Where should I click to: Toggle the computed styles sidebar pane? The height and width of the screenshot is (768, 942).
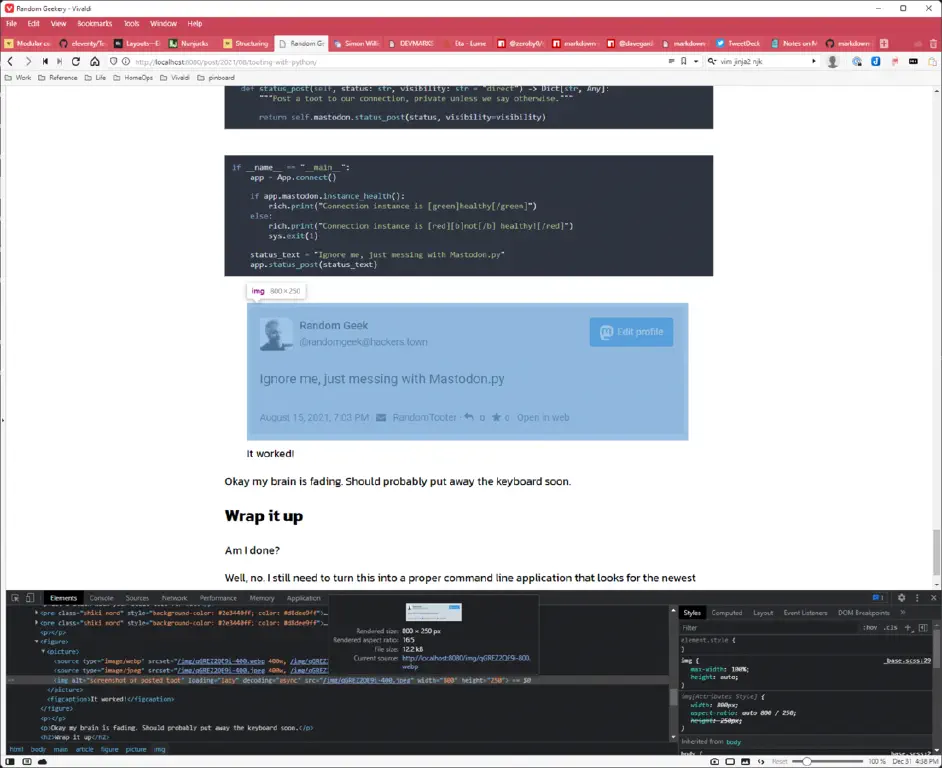coord(923,627)
